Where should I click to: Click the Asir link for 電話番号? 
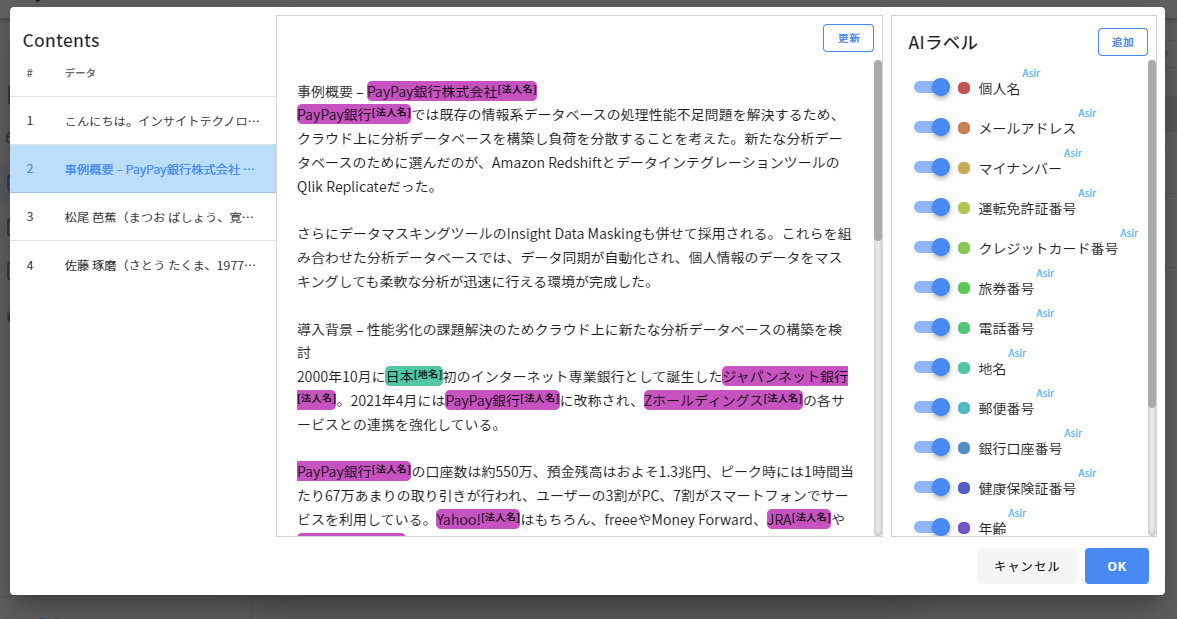pyautogui.click(x=1045, y=313)
